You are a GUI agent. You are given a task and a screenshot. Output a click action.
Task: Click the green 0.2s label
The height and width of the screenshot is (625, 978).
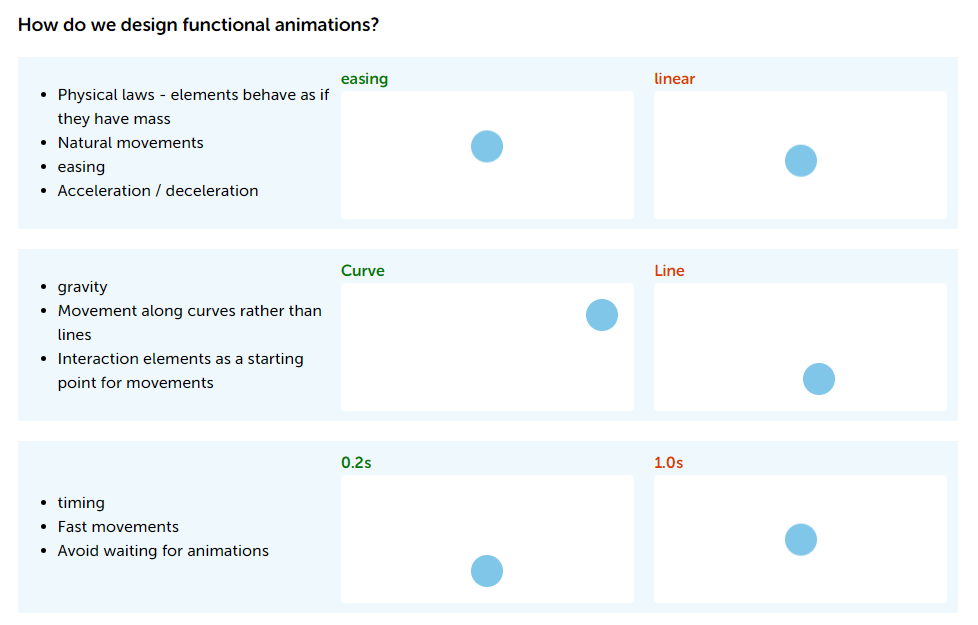(x=356, y=463)
